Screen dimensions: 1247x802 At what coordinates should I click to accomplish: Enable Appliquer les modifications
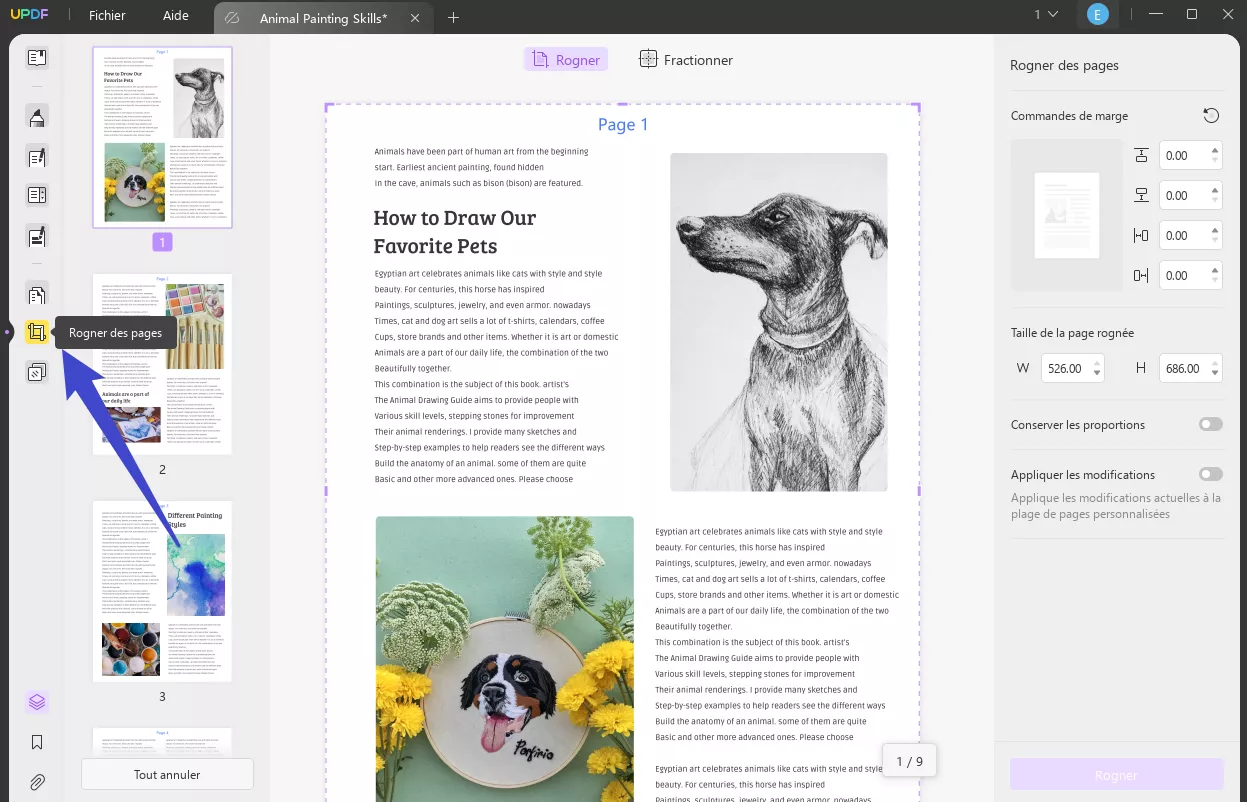coord(1211,473)
